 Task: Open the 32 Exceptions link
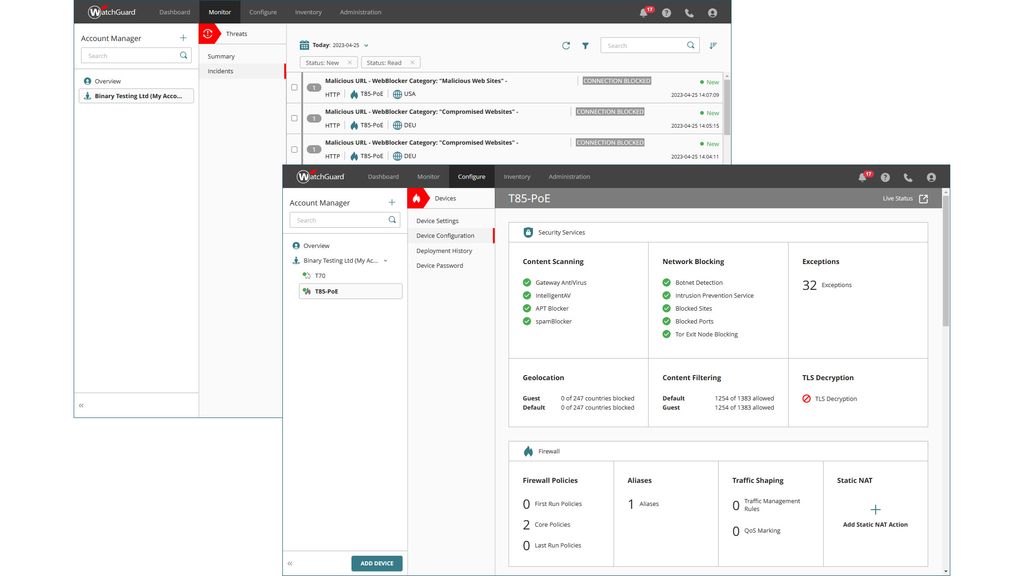(828, 285)
